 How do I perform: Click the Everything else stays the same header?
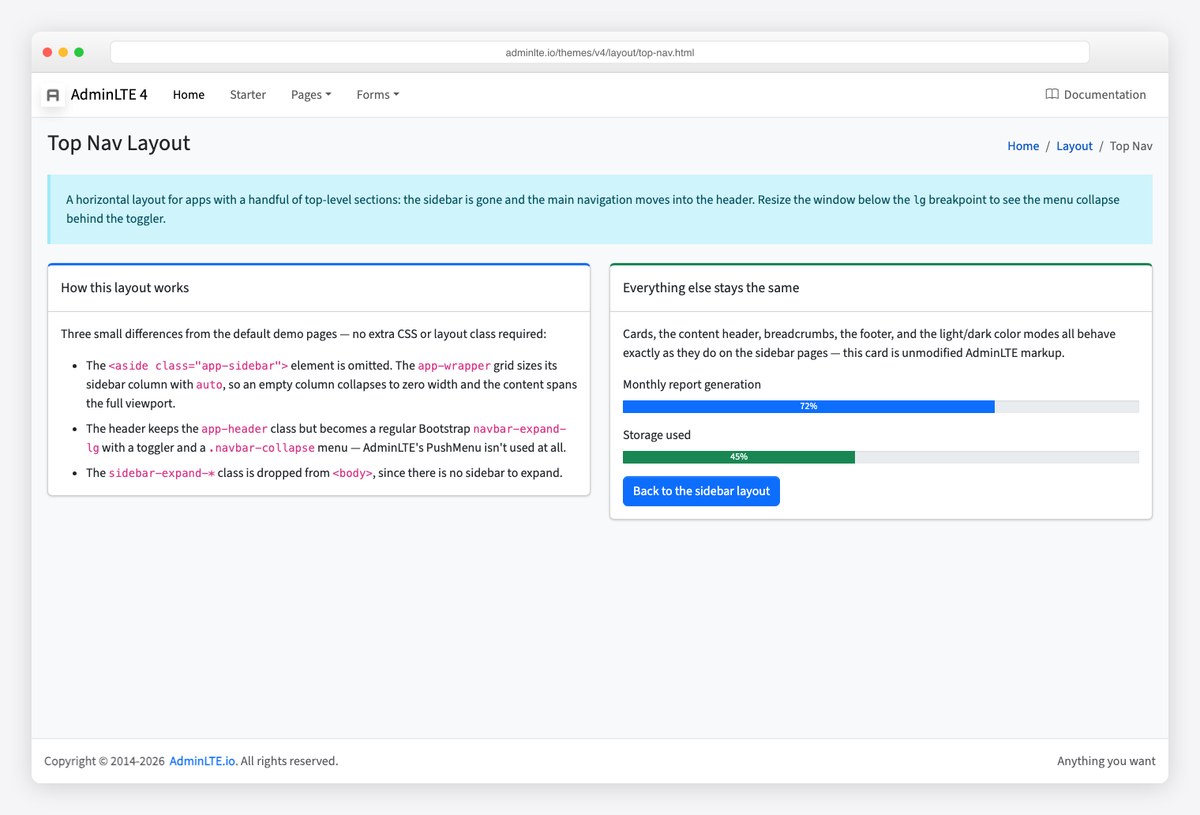(881, 288)
